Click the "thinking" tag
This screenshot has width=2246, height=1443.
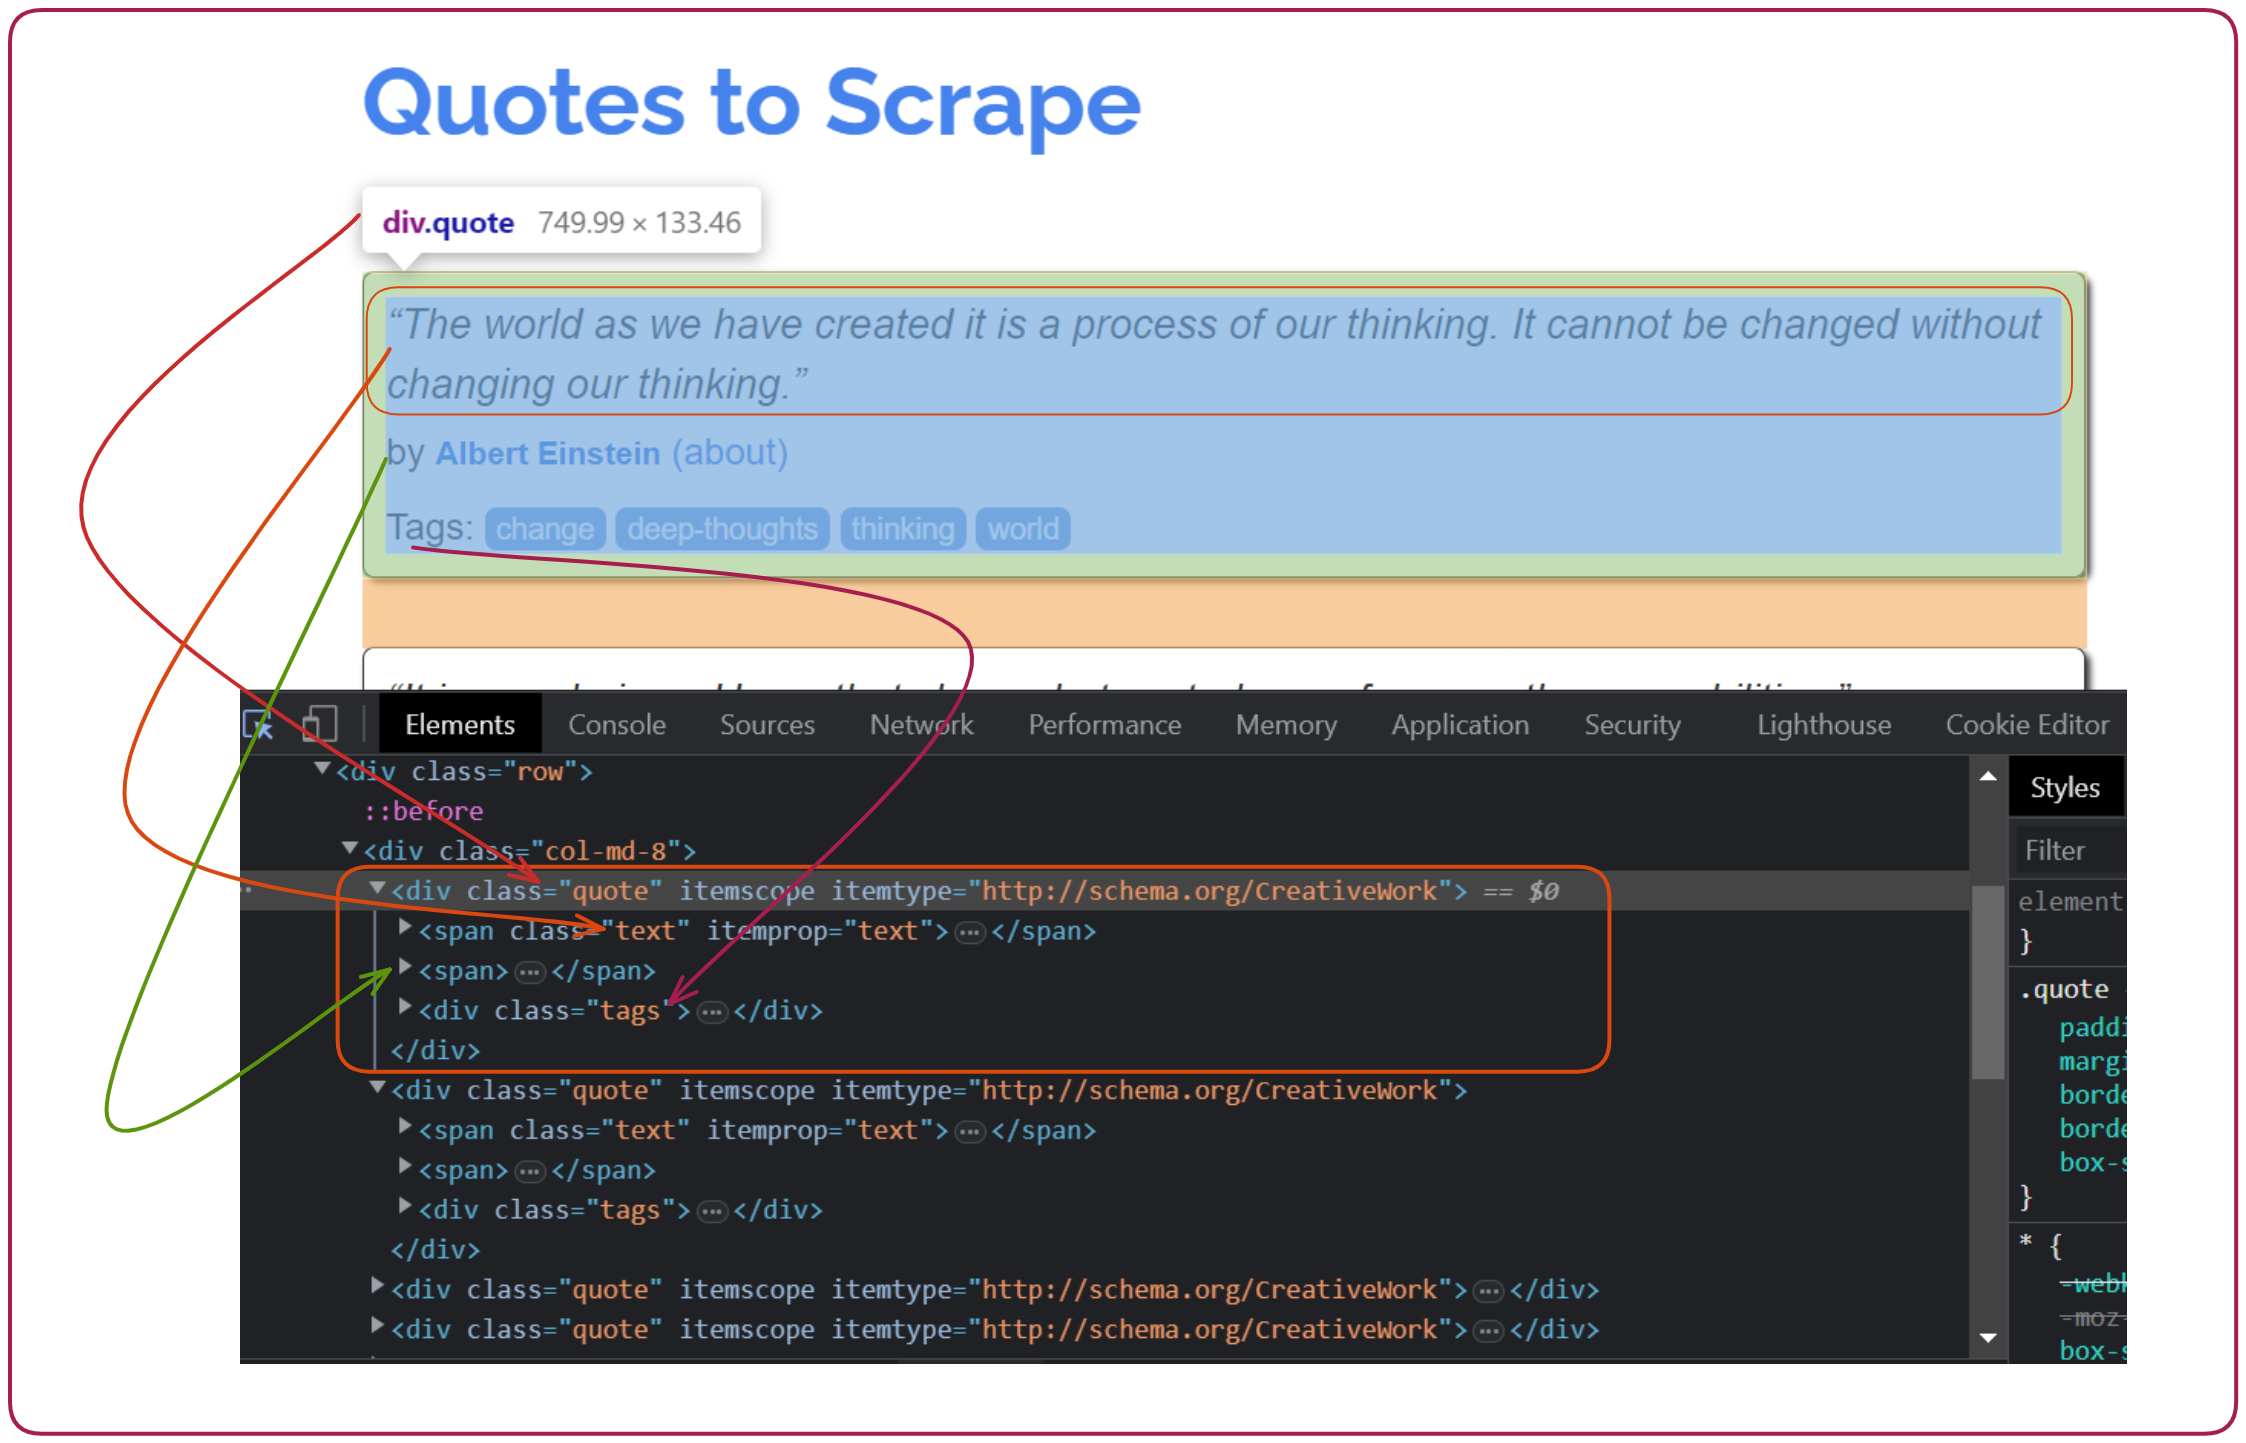[903, 528]
